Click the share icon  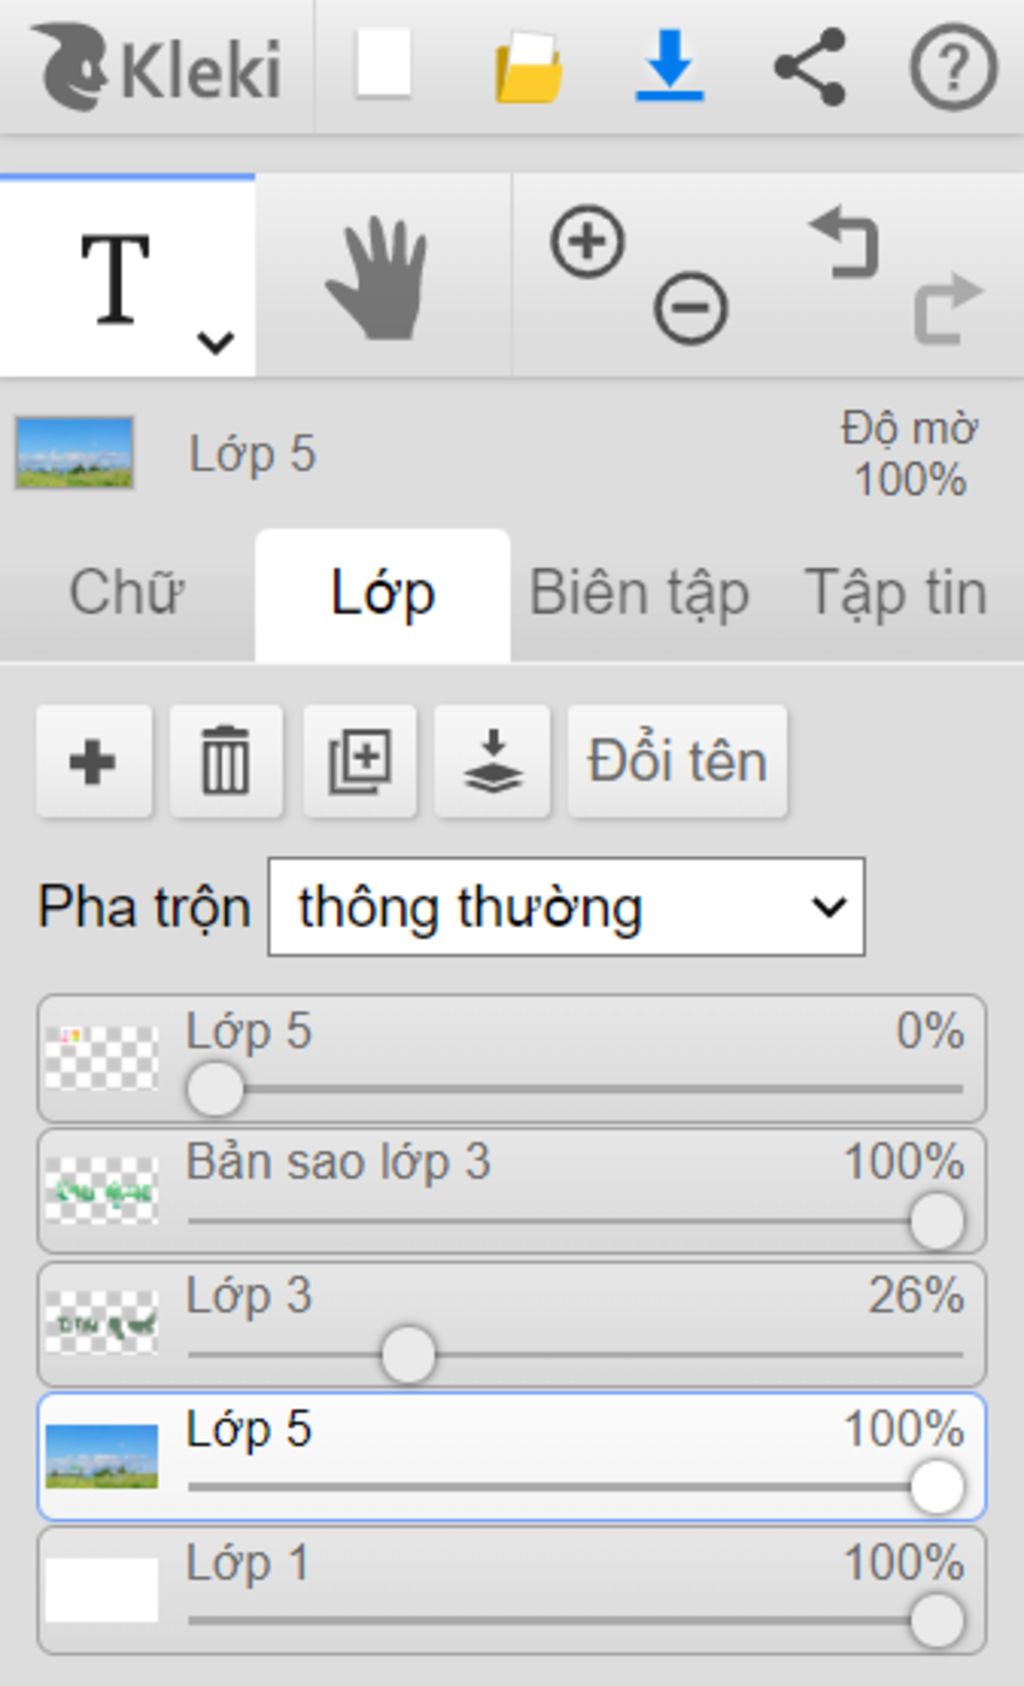pos(811,67)
